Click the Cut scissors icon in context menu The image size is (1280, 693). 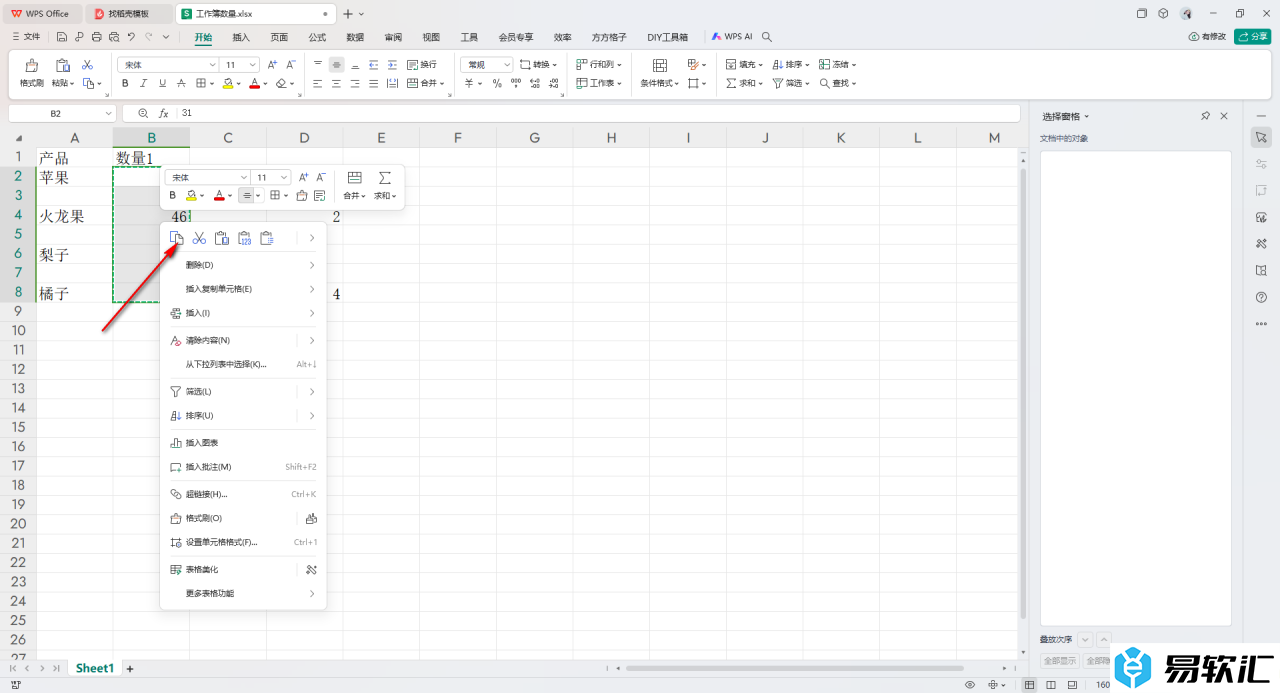[x=199, y=238]
